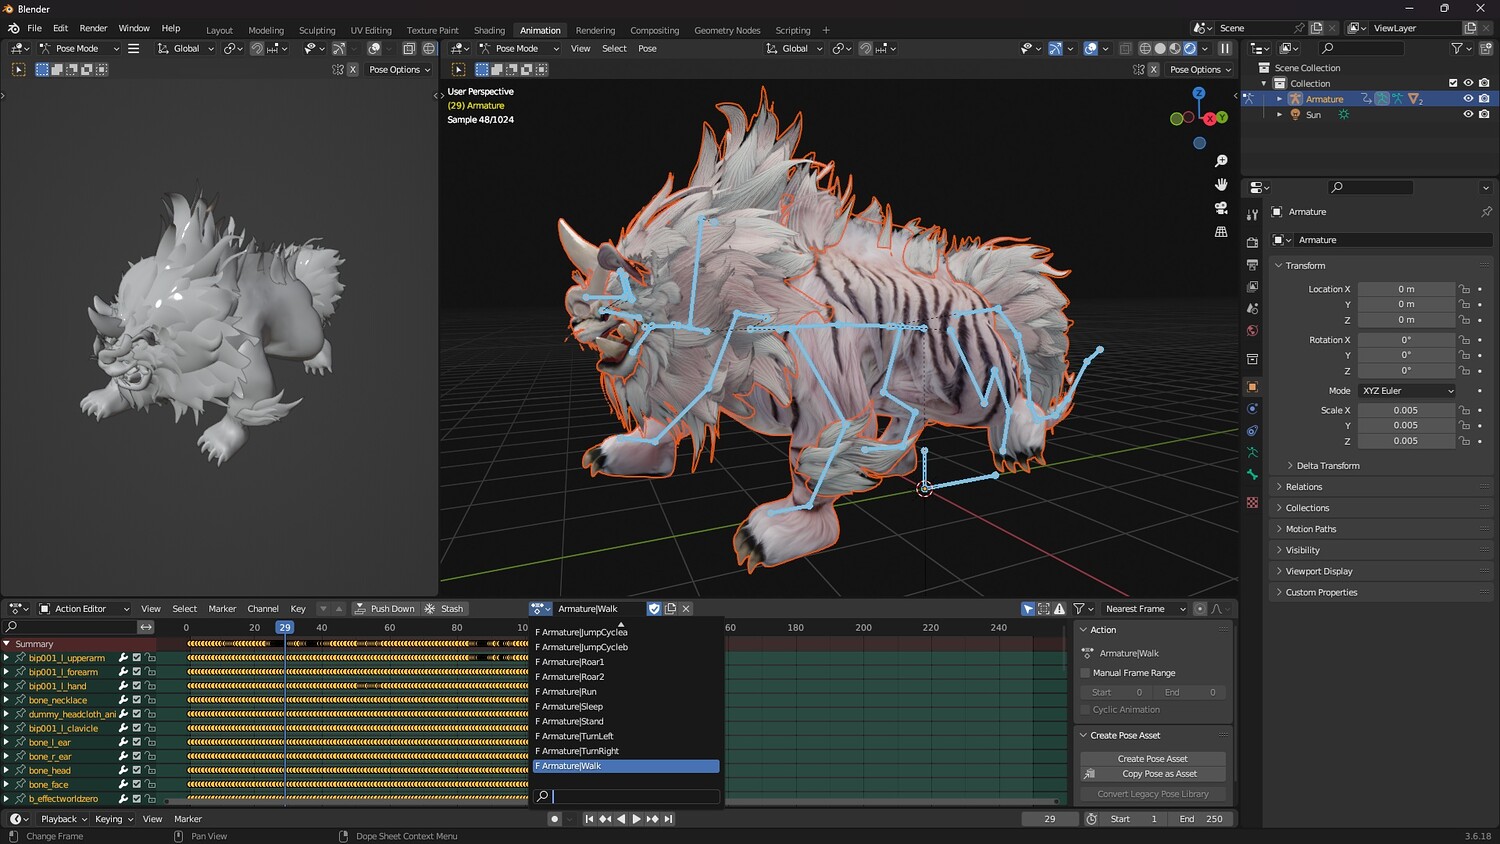Click the Push Down button

(x=384, y=608)
